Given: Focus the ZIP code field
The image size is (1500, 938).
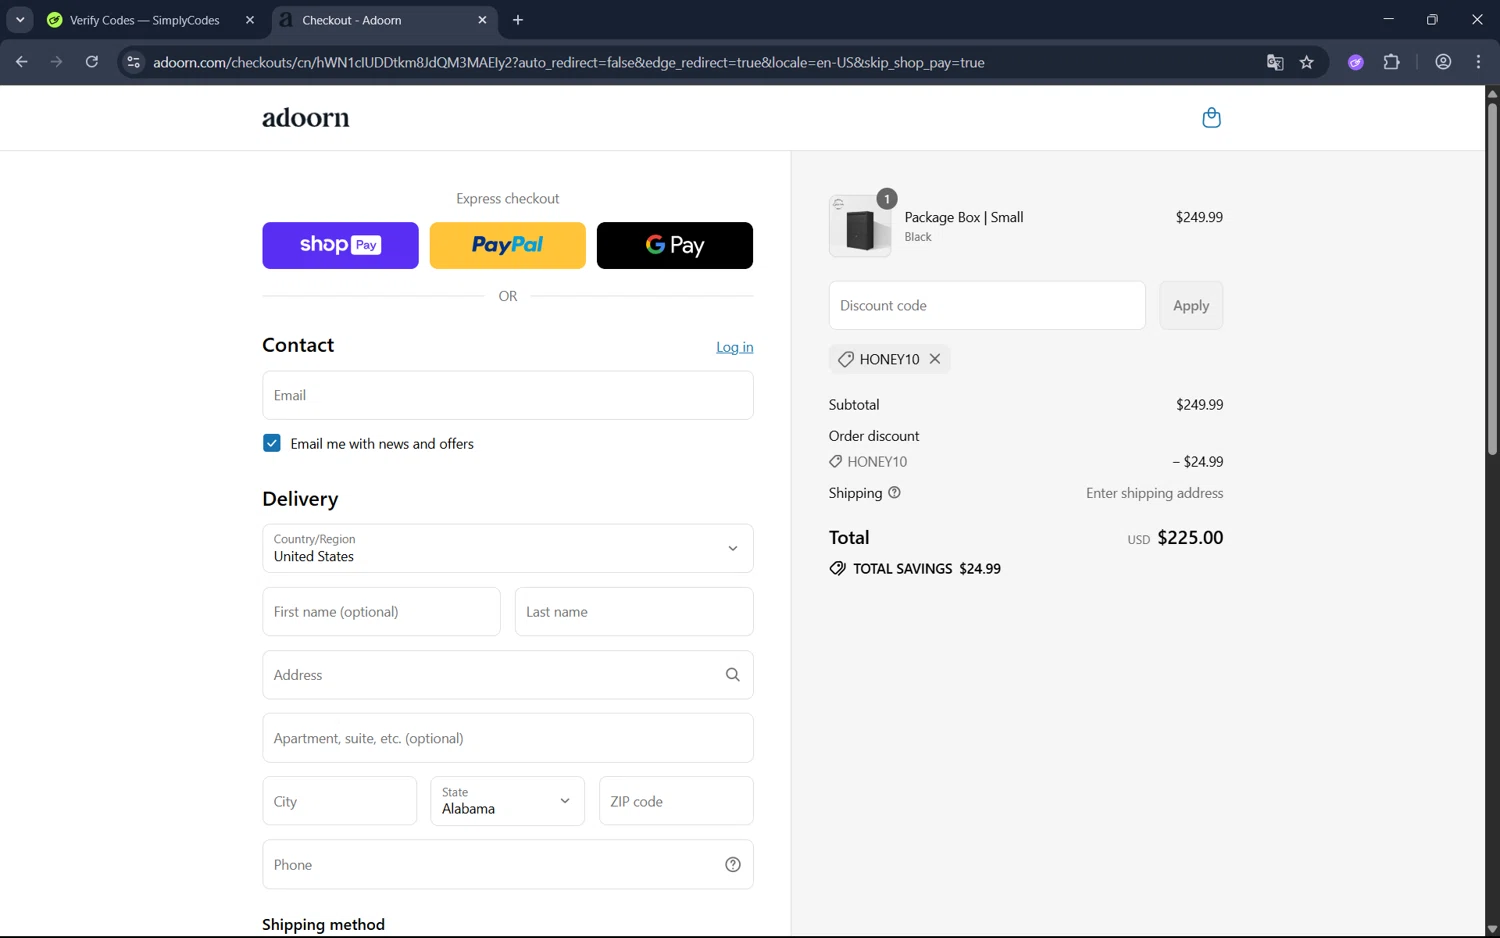Looking at the screenshot, I should (x=676, y=801).
